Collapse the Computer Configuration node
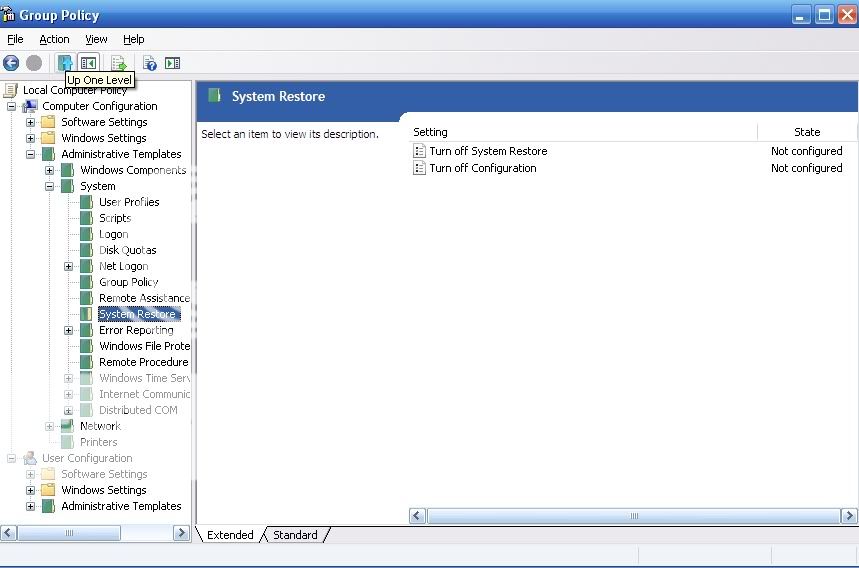The image size is (859, 568). point(12,106)
